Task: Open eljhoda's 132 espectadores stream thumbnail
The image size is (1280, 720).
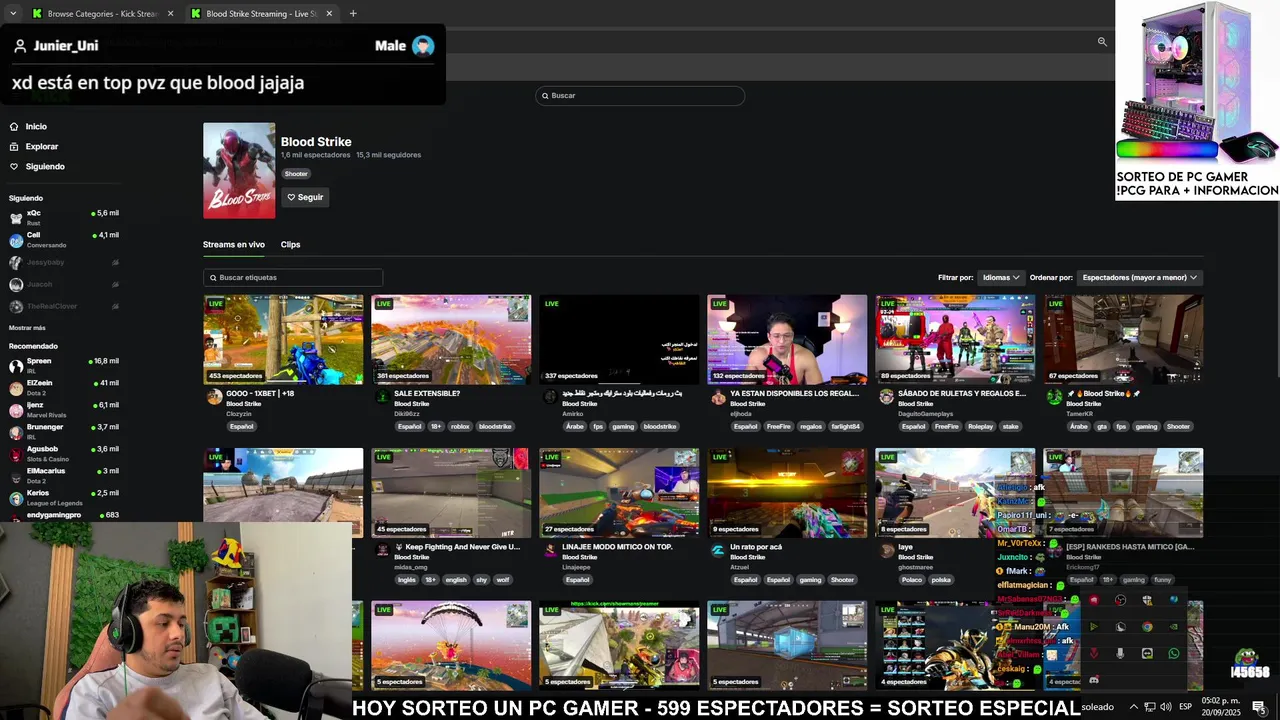Action: tap(787, 339)
